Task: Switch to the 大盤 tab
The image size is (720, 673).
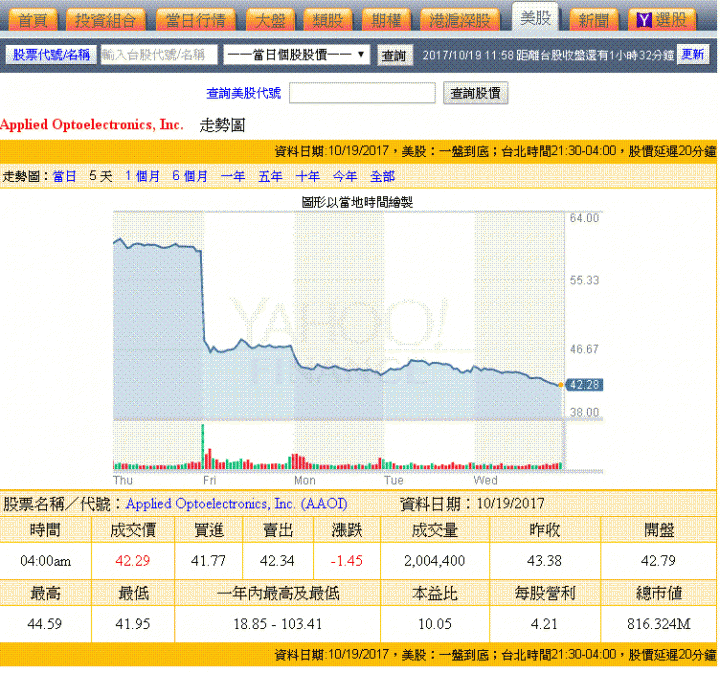Action: click(x=270, y=21)
